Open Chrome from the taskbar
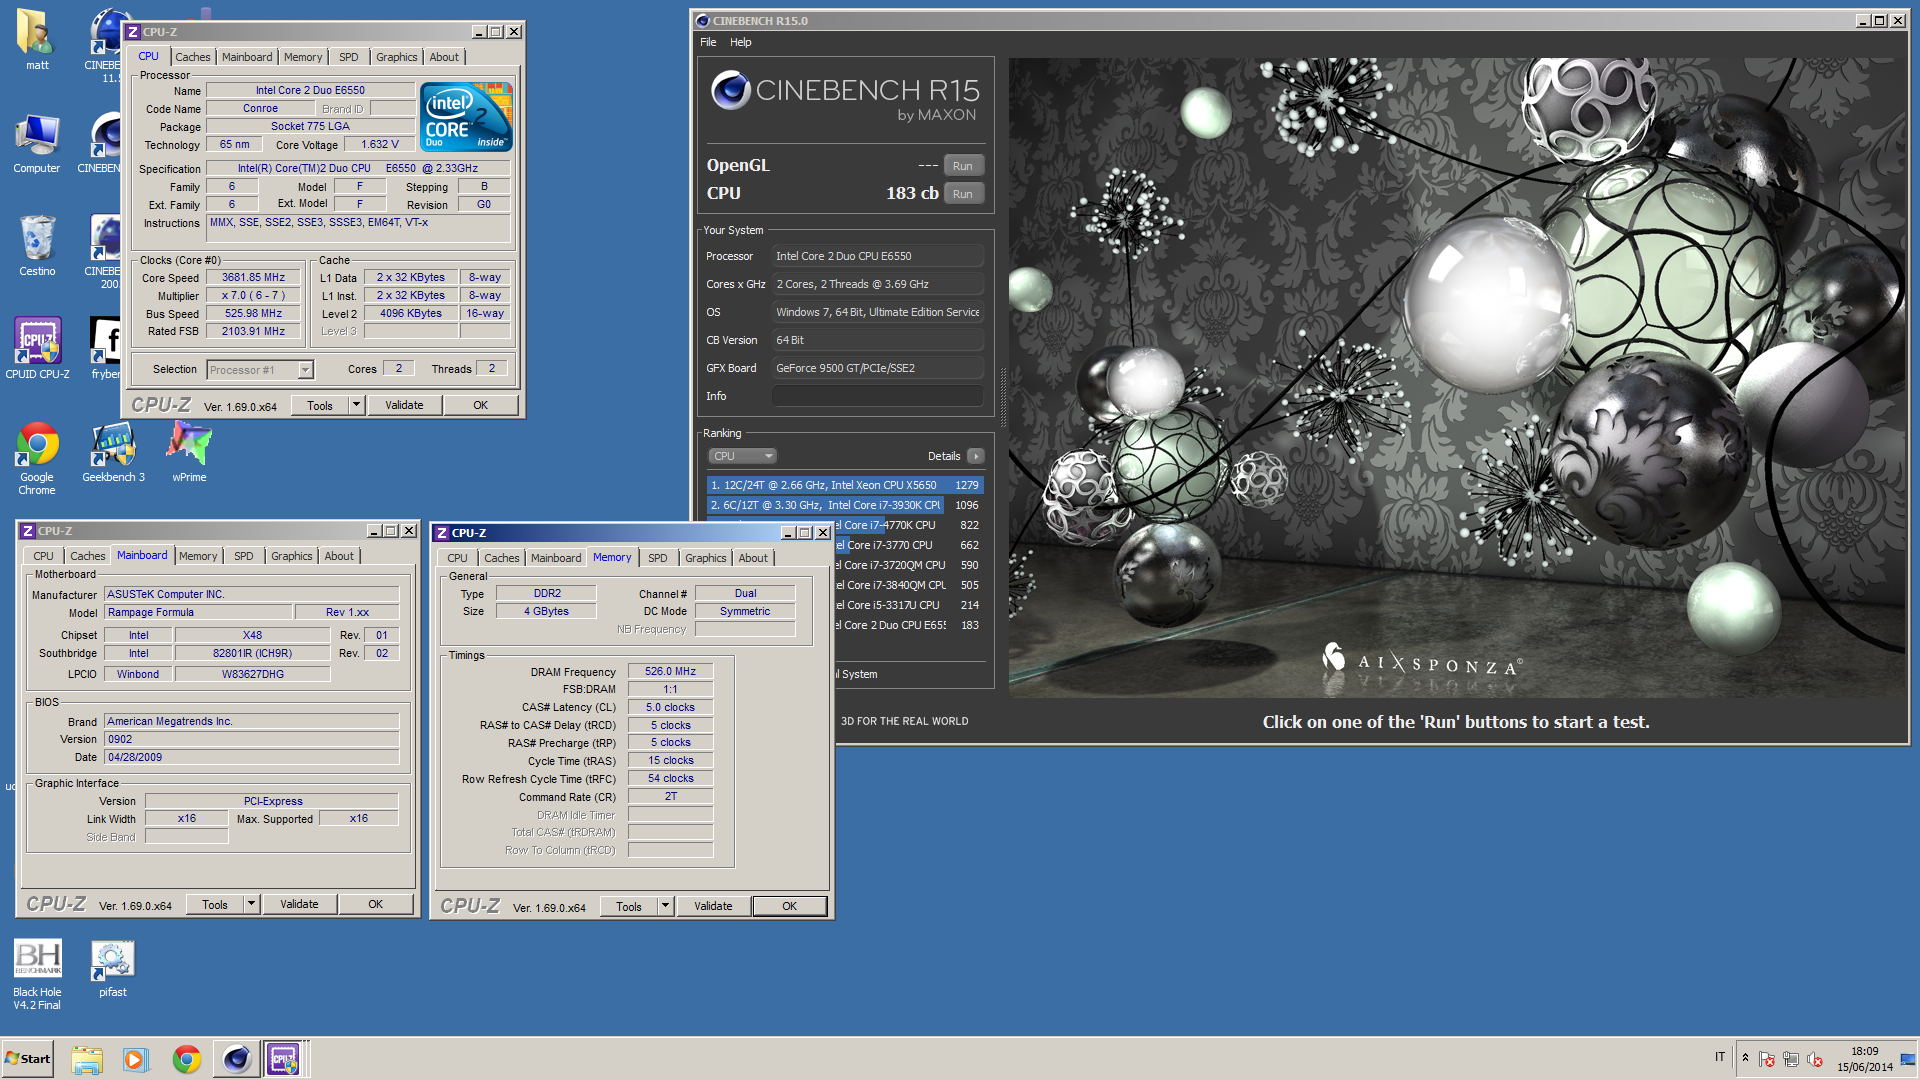This screenshot has height=1080, width=1920. tap(186, 1059)
